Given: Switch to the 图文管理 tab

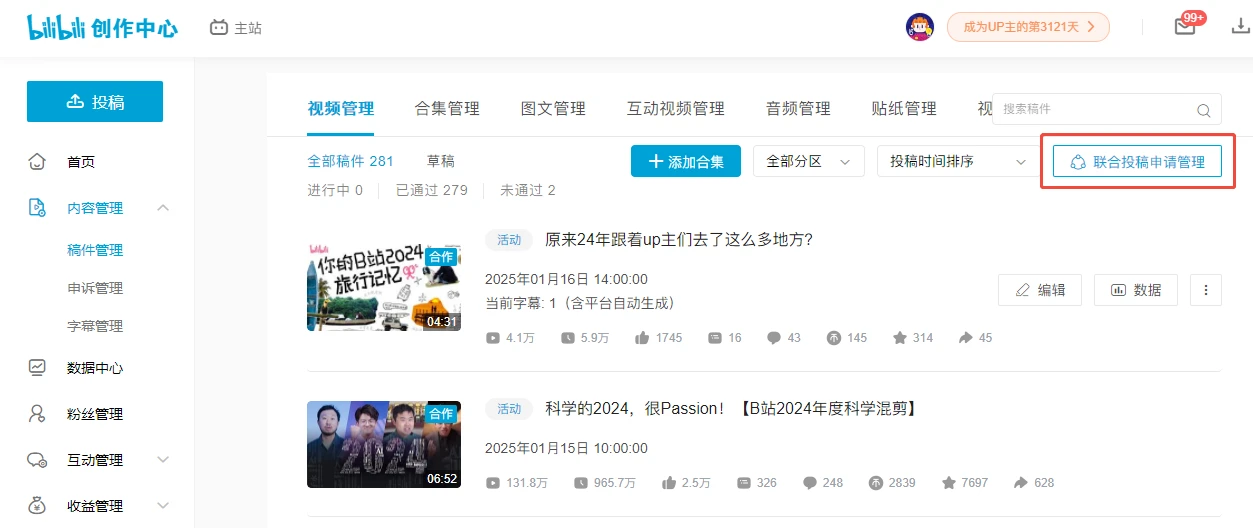Looking at the screenshot, I should [553, 109].
